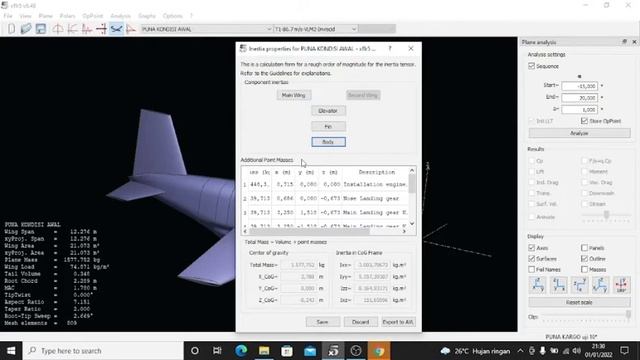The height and width of the screenshot is (360, 640).
Task: Open the Options menu
Action: coord(173,16)
